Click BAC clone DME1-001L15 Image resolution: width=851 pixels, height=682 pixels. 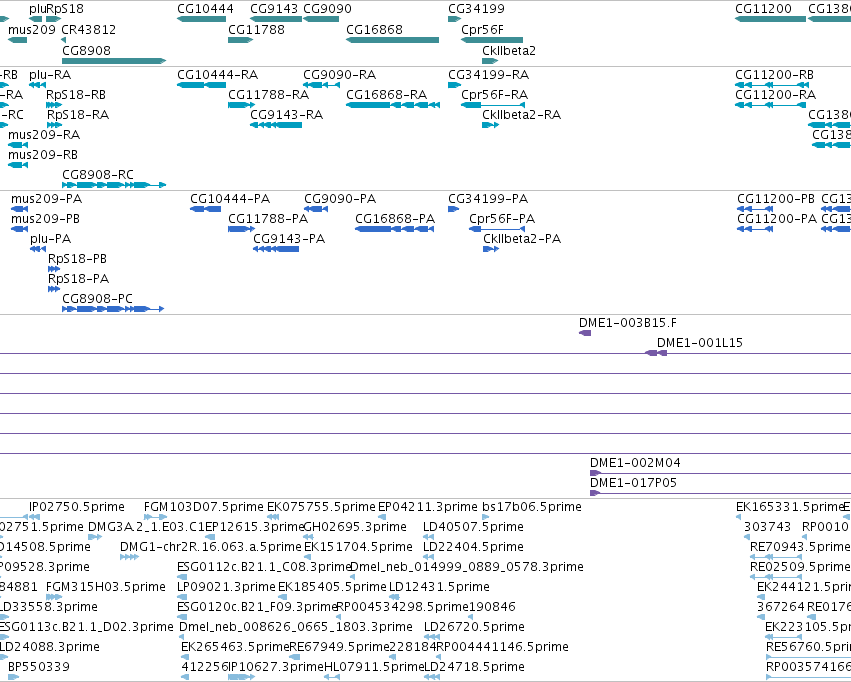pos(700,343)
